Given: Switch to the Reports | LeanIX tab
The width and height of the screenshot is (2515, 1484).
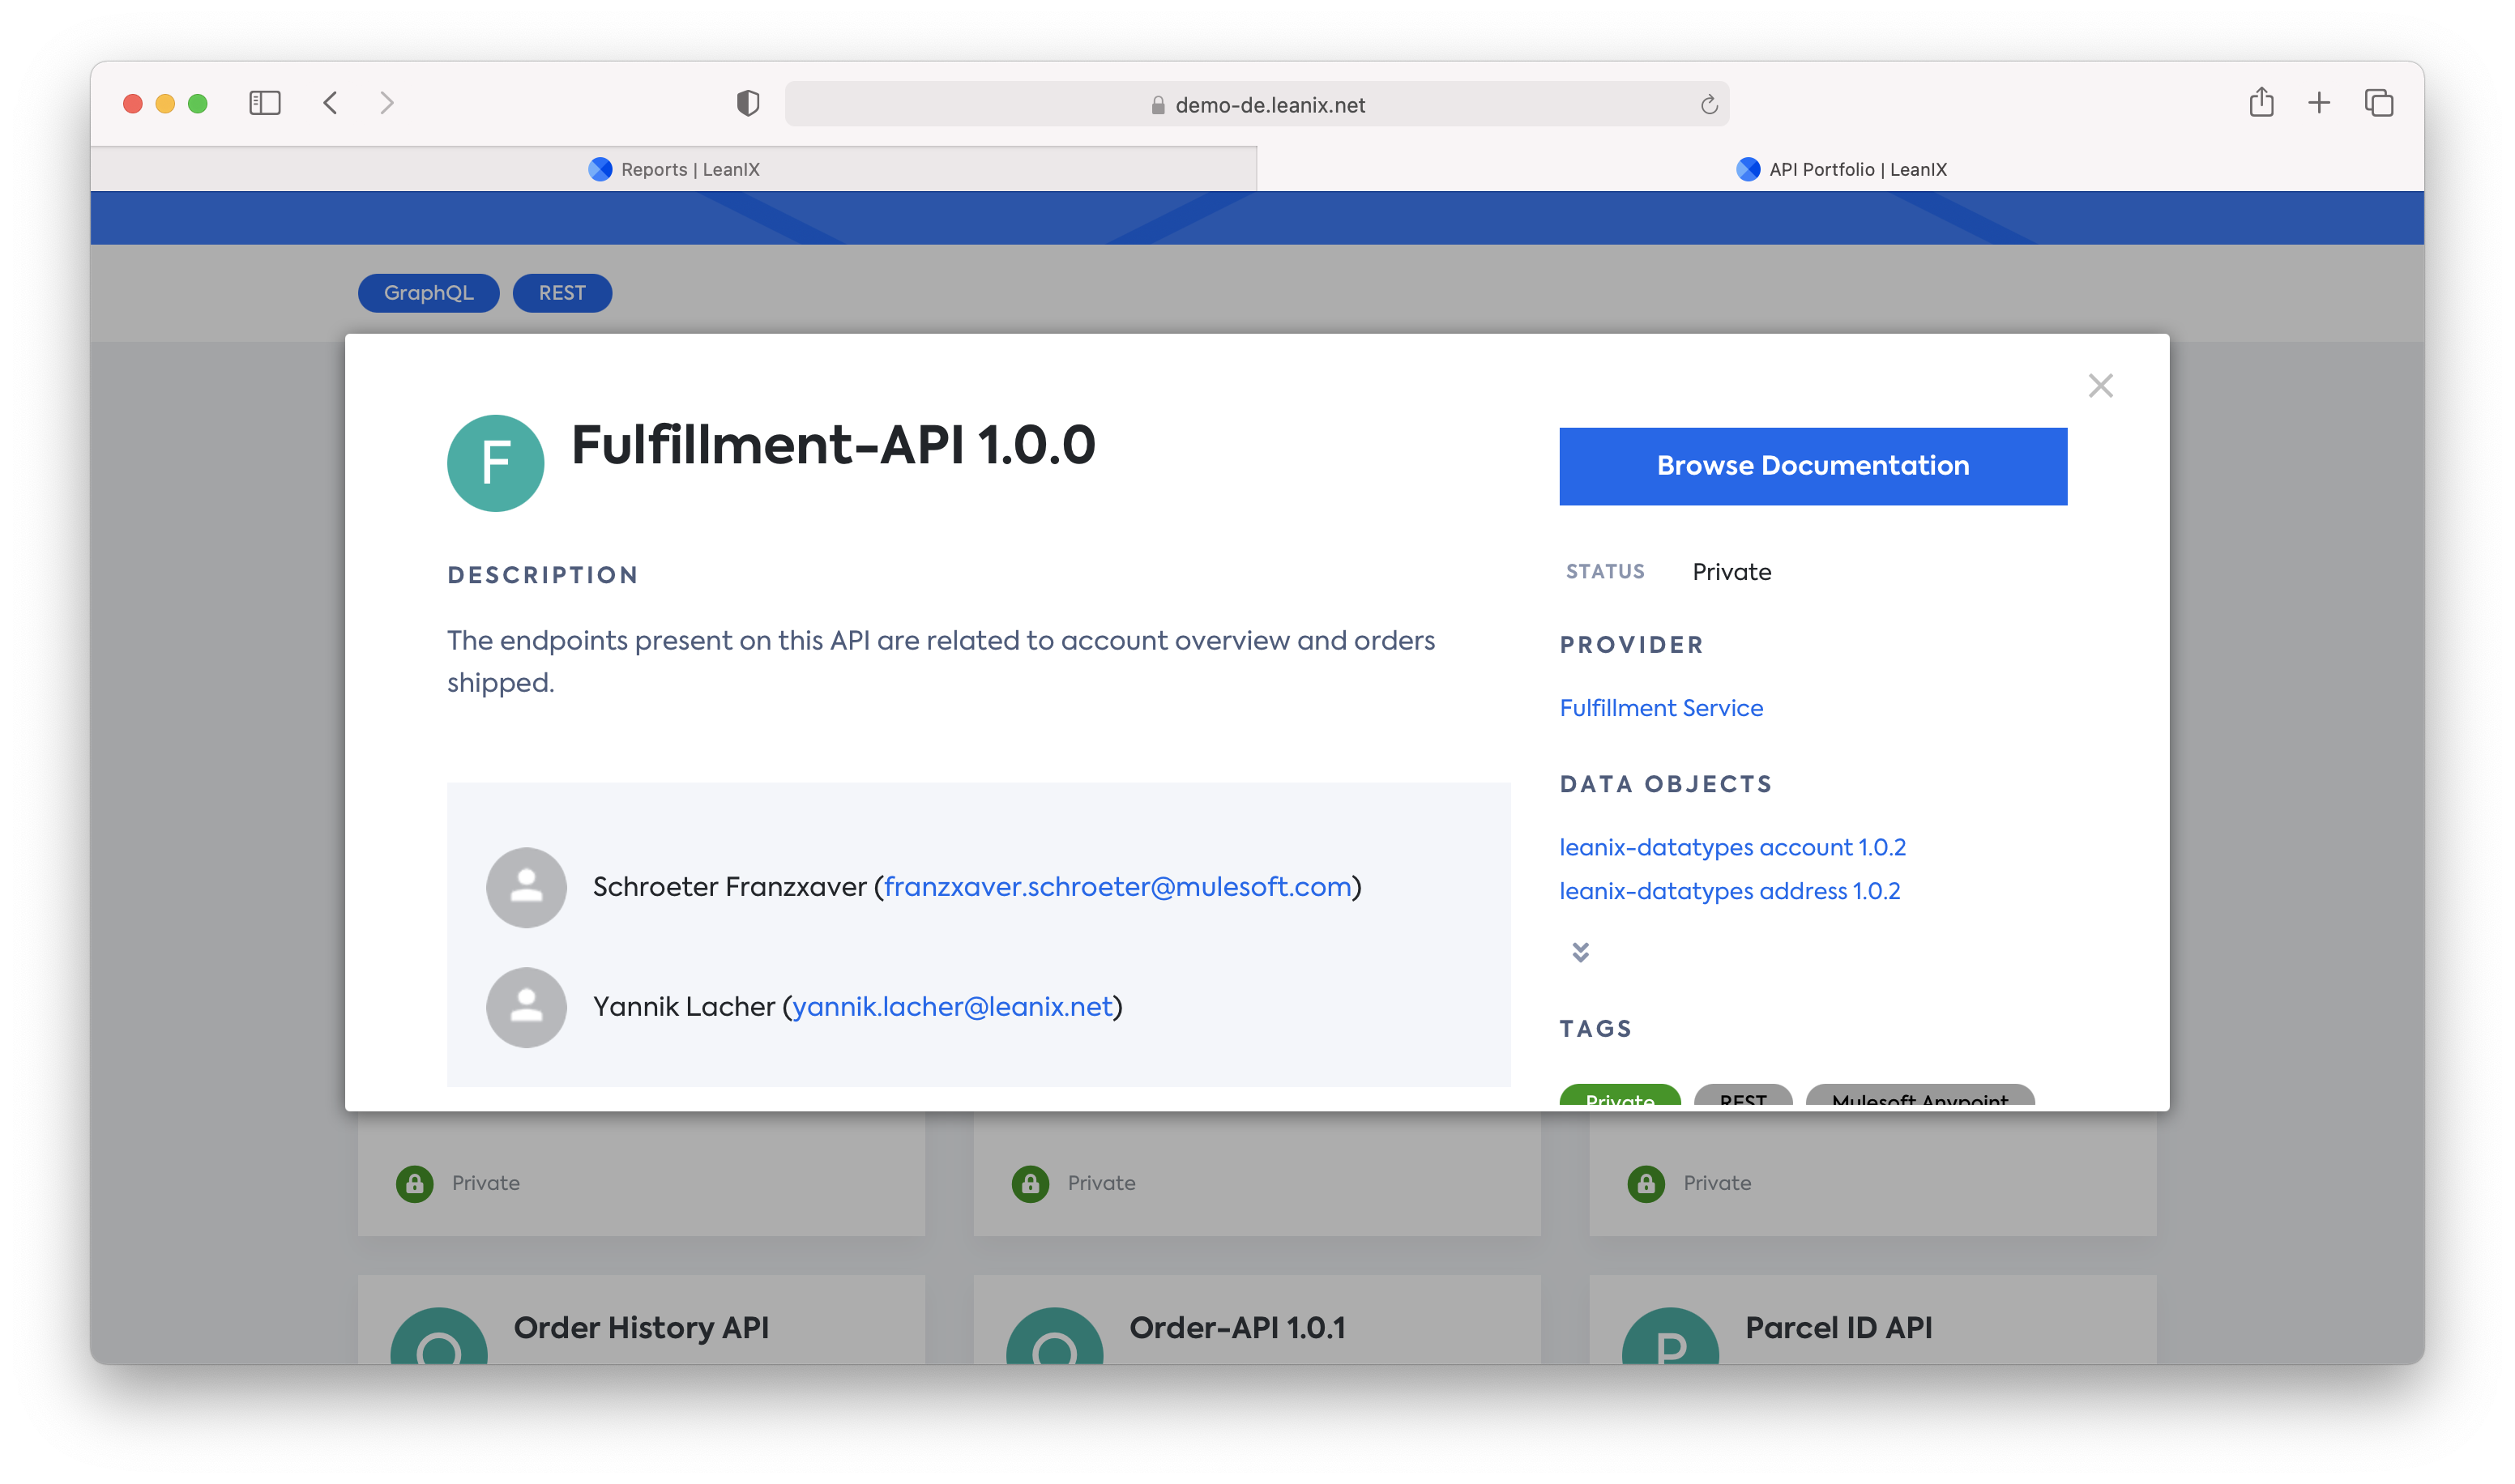Looking at the screenshot, I should 674,169.
